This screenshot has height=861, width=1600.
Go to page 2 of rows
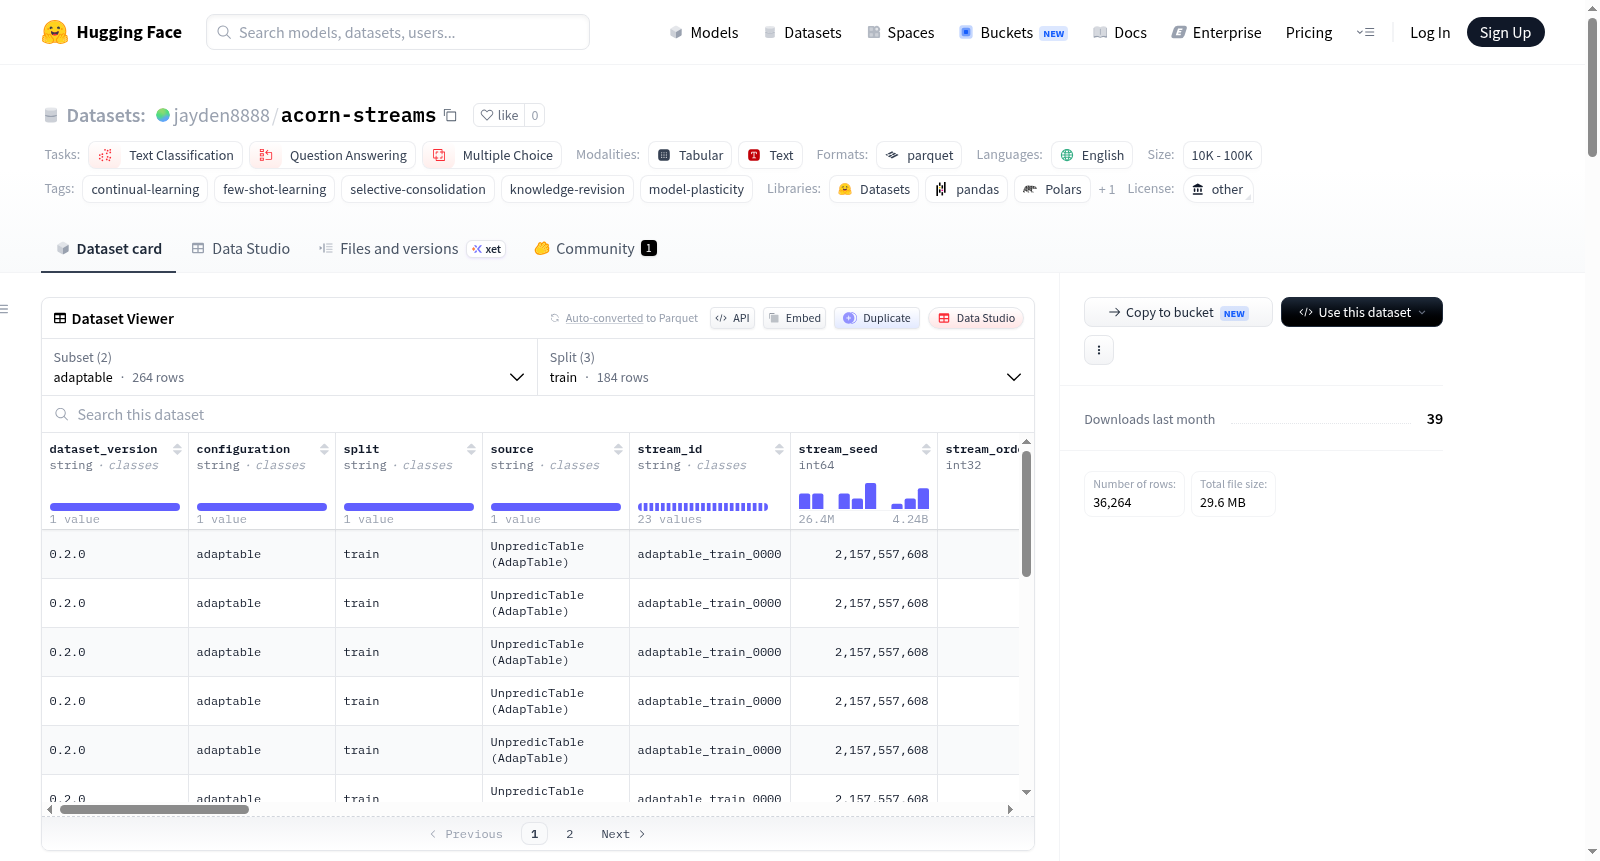[570, 834]
